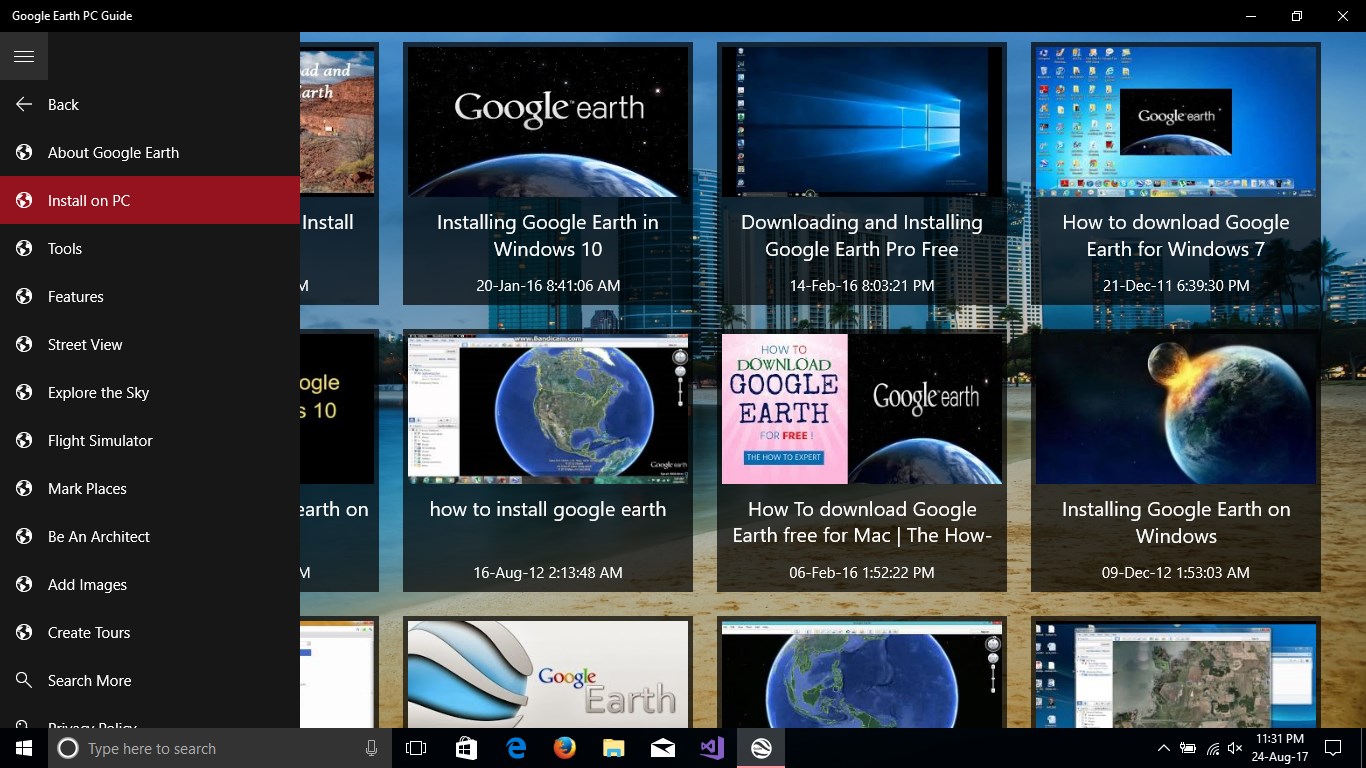
Task: Click the microphone icon in taskbar search
Action: pyautogui.click(x=371, y=748)
